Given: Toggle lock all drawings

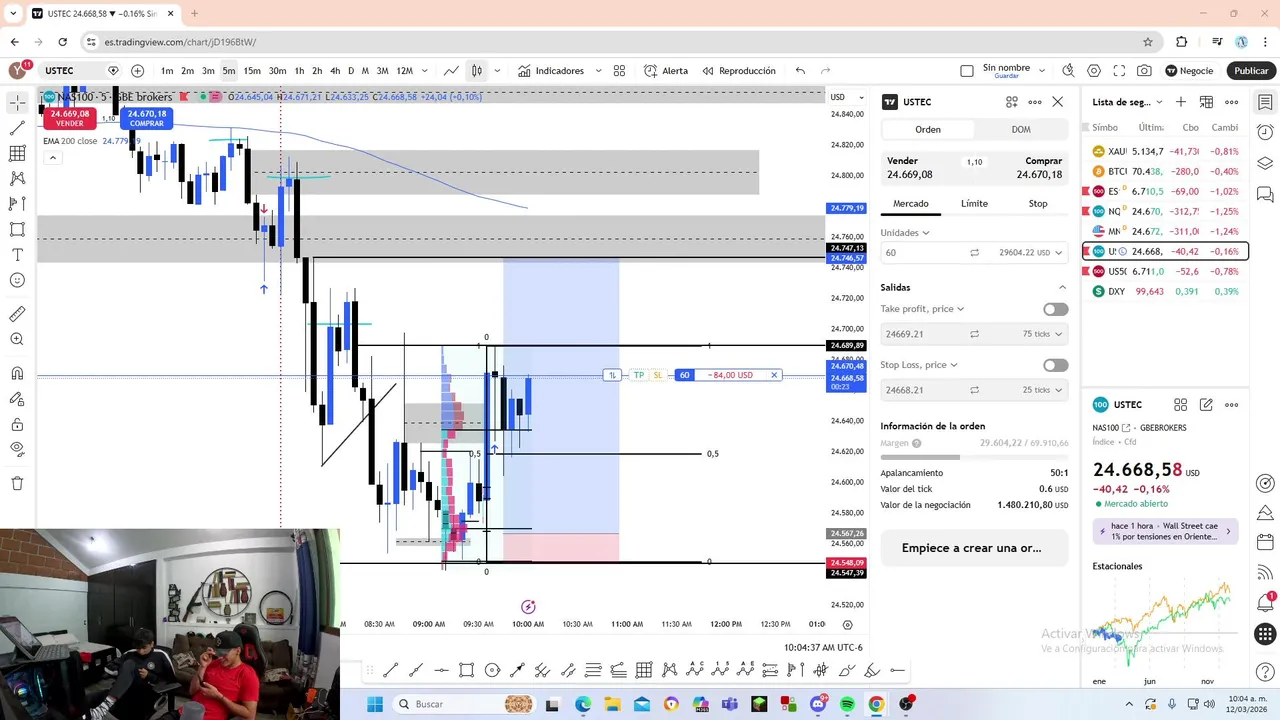Looking at the screenshot, I should pyautogui.click(x=17, y=424).
